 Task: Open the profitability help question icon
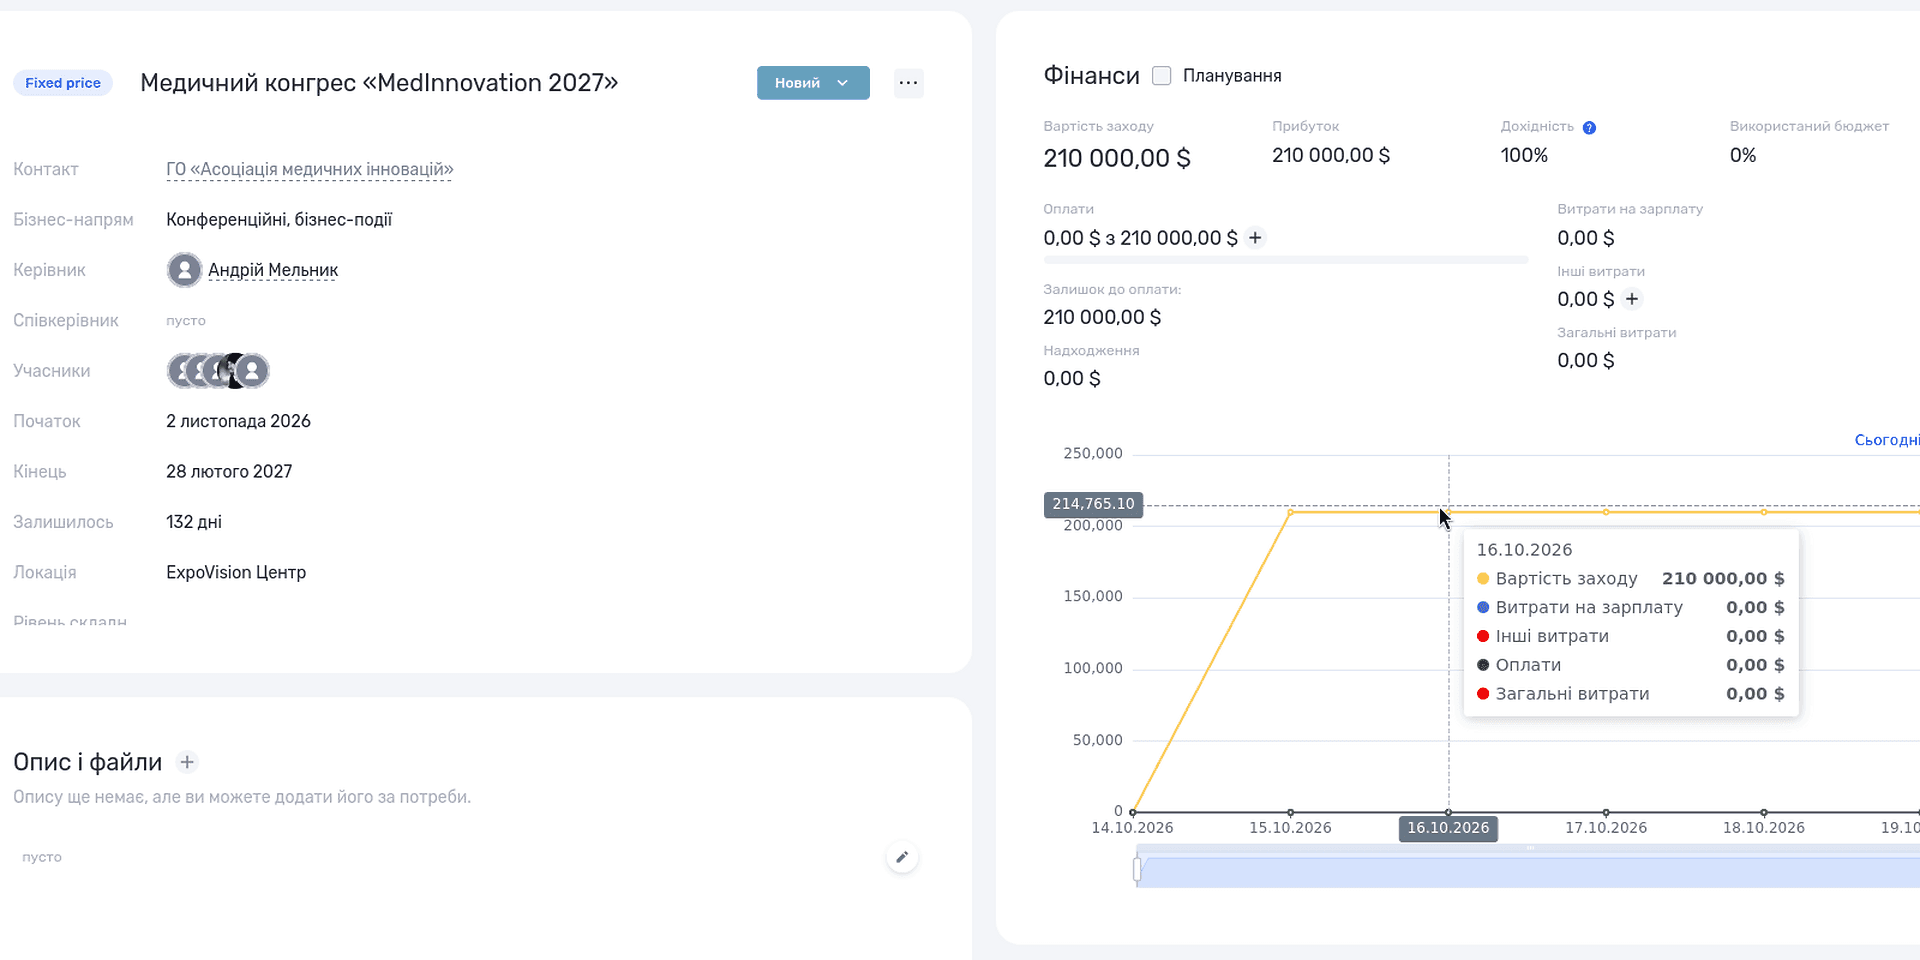[1589, 128]
